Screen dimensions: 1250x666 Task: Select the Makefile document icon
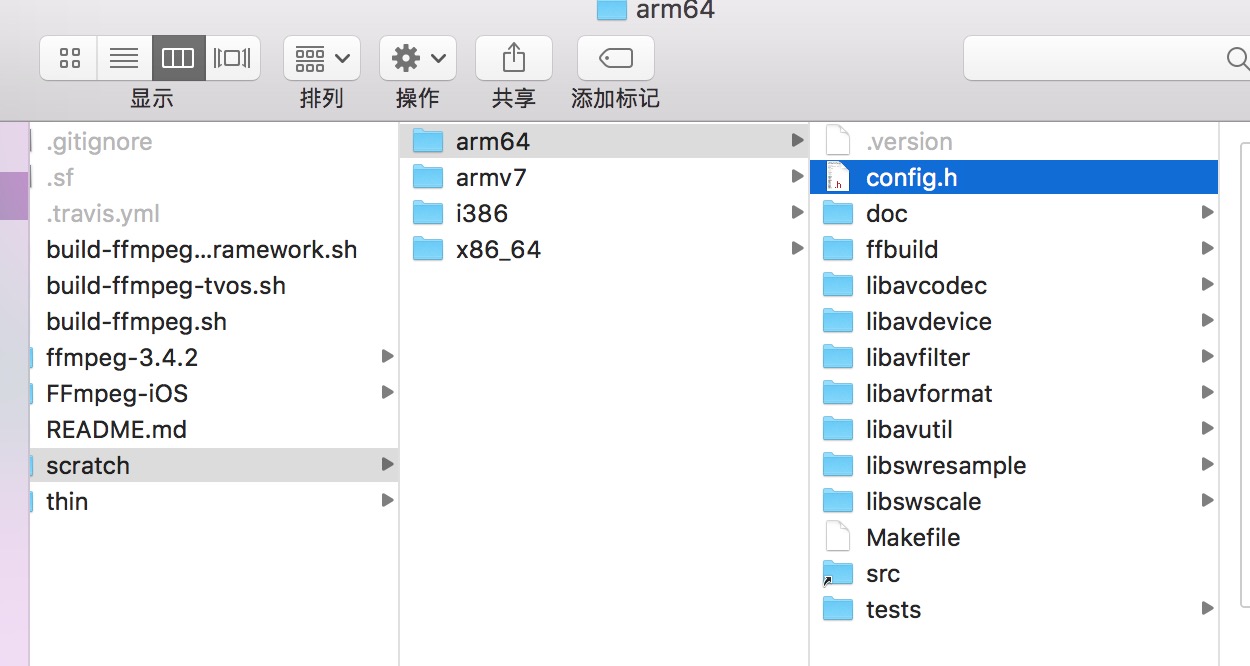click(x=837, y=537)
